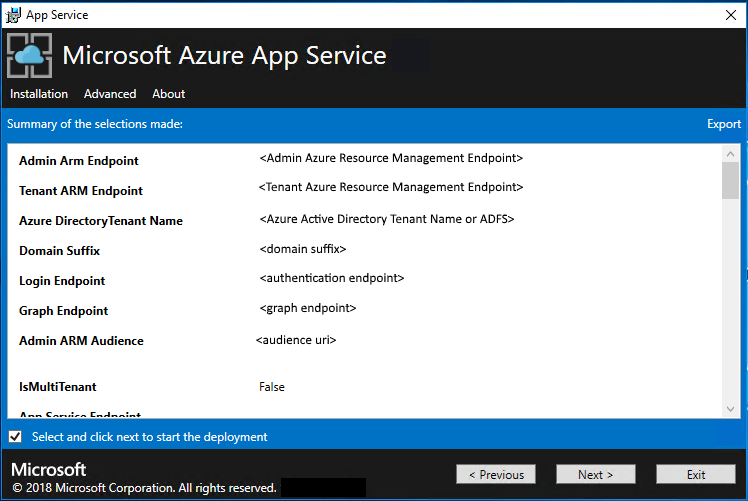
Task: Close the App Service window
Action: tap(731, 15)
